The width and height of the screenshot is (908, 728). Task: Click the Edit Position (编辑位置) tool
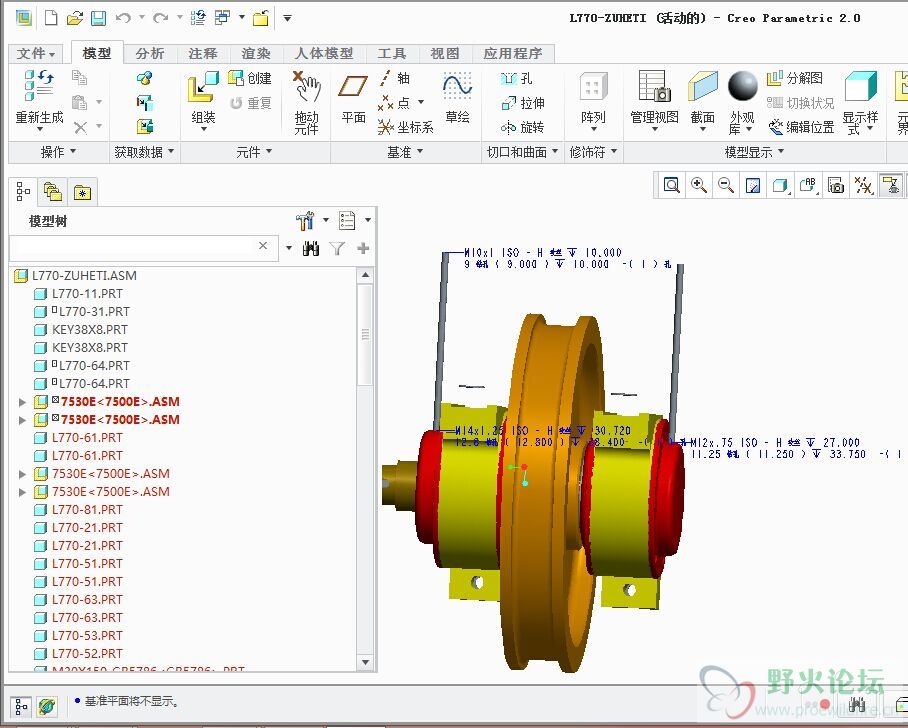[x=801, y=127]
